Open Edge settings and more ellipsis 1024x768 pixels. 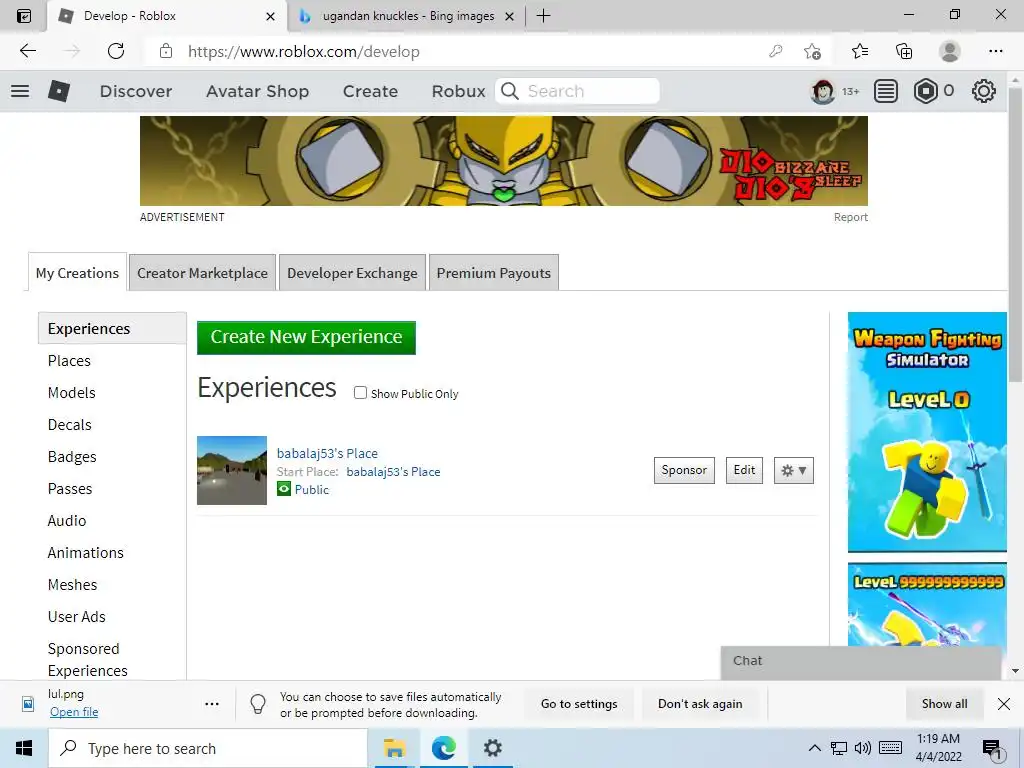coord(995,51)
